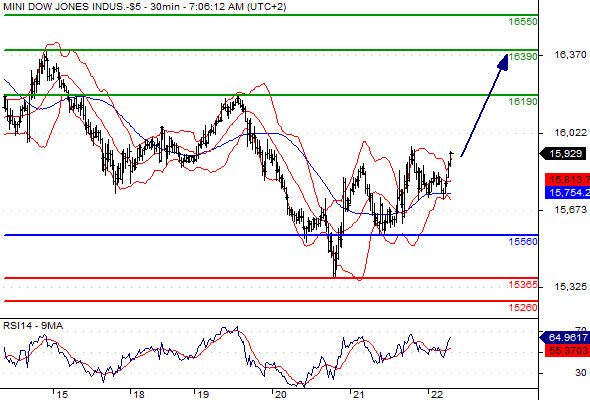Click the 16190 resistance level label
Screen dimensions: 590x400
point(523,102)
